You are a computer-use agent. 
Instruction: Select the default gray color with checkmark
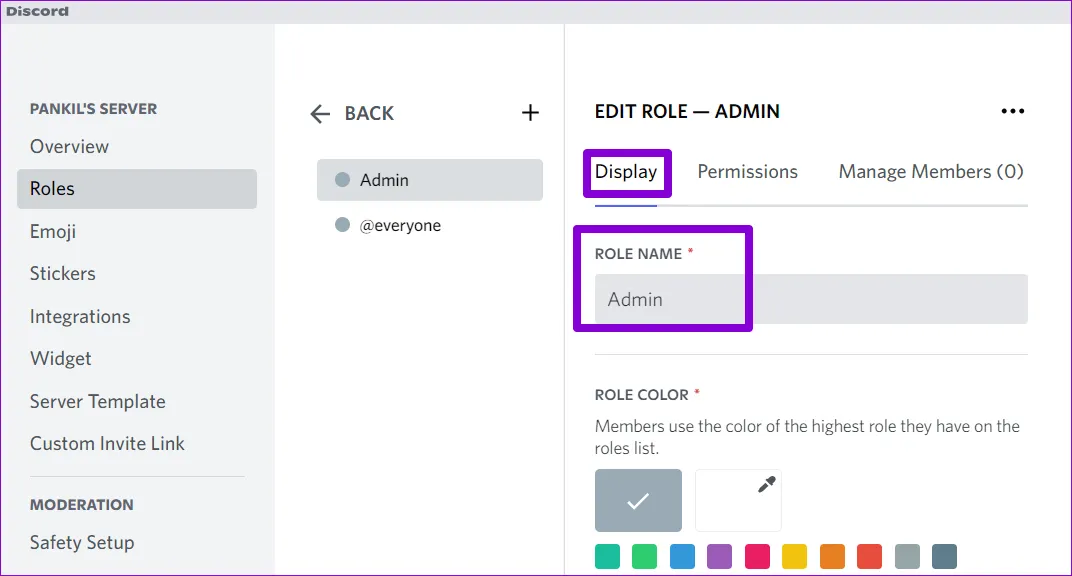click(x=638, y=500)
